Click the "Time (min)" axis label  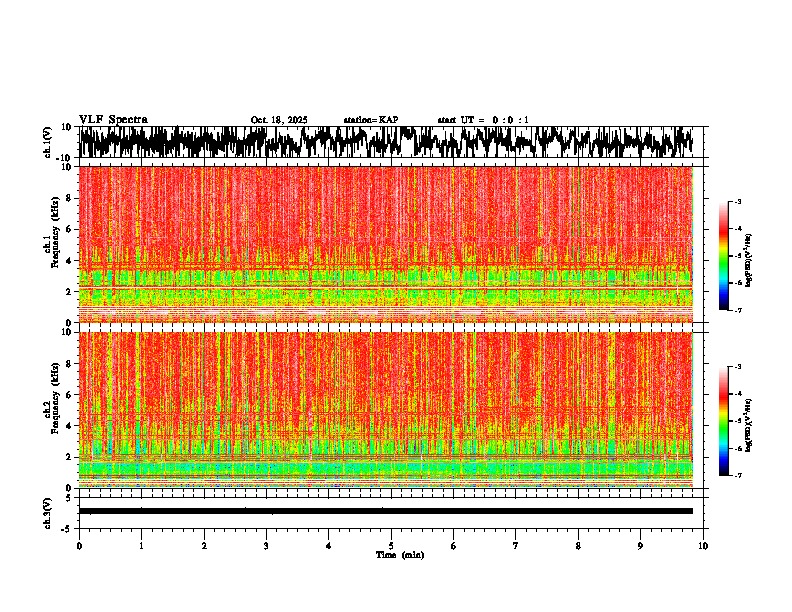pos(400,555)
